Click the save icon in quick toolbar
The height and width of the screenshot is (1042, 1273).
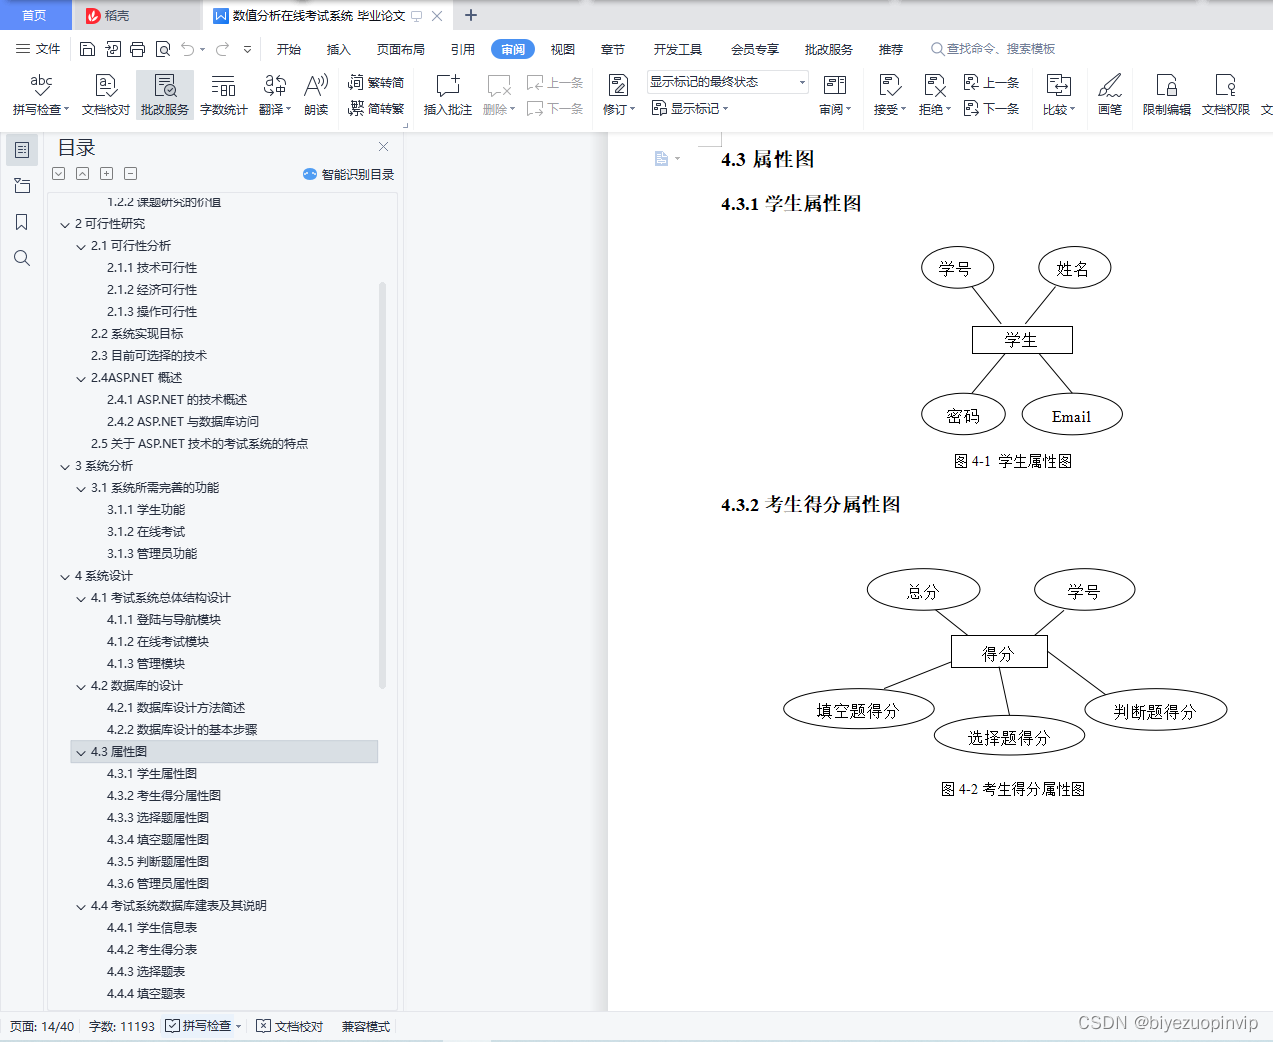pos(87,49)
